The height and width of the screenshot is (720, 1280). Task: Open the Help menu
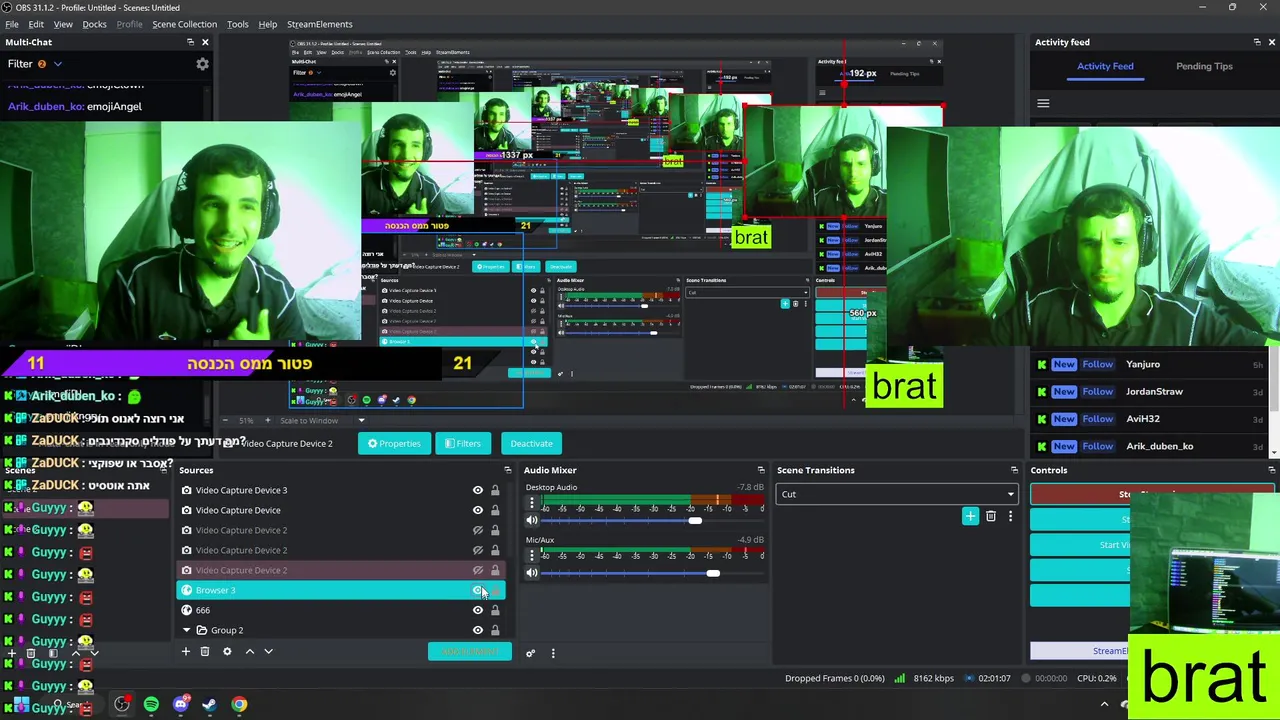click(x=267, y=24)
